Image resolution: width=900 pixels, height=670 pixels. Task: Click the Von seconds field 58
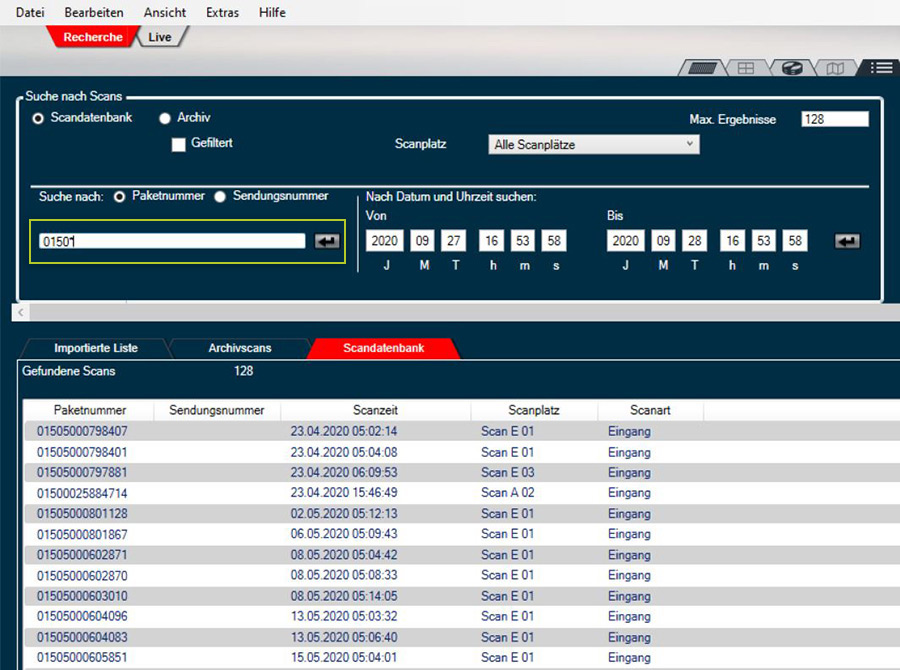coord(554,241)
